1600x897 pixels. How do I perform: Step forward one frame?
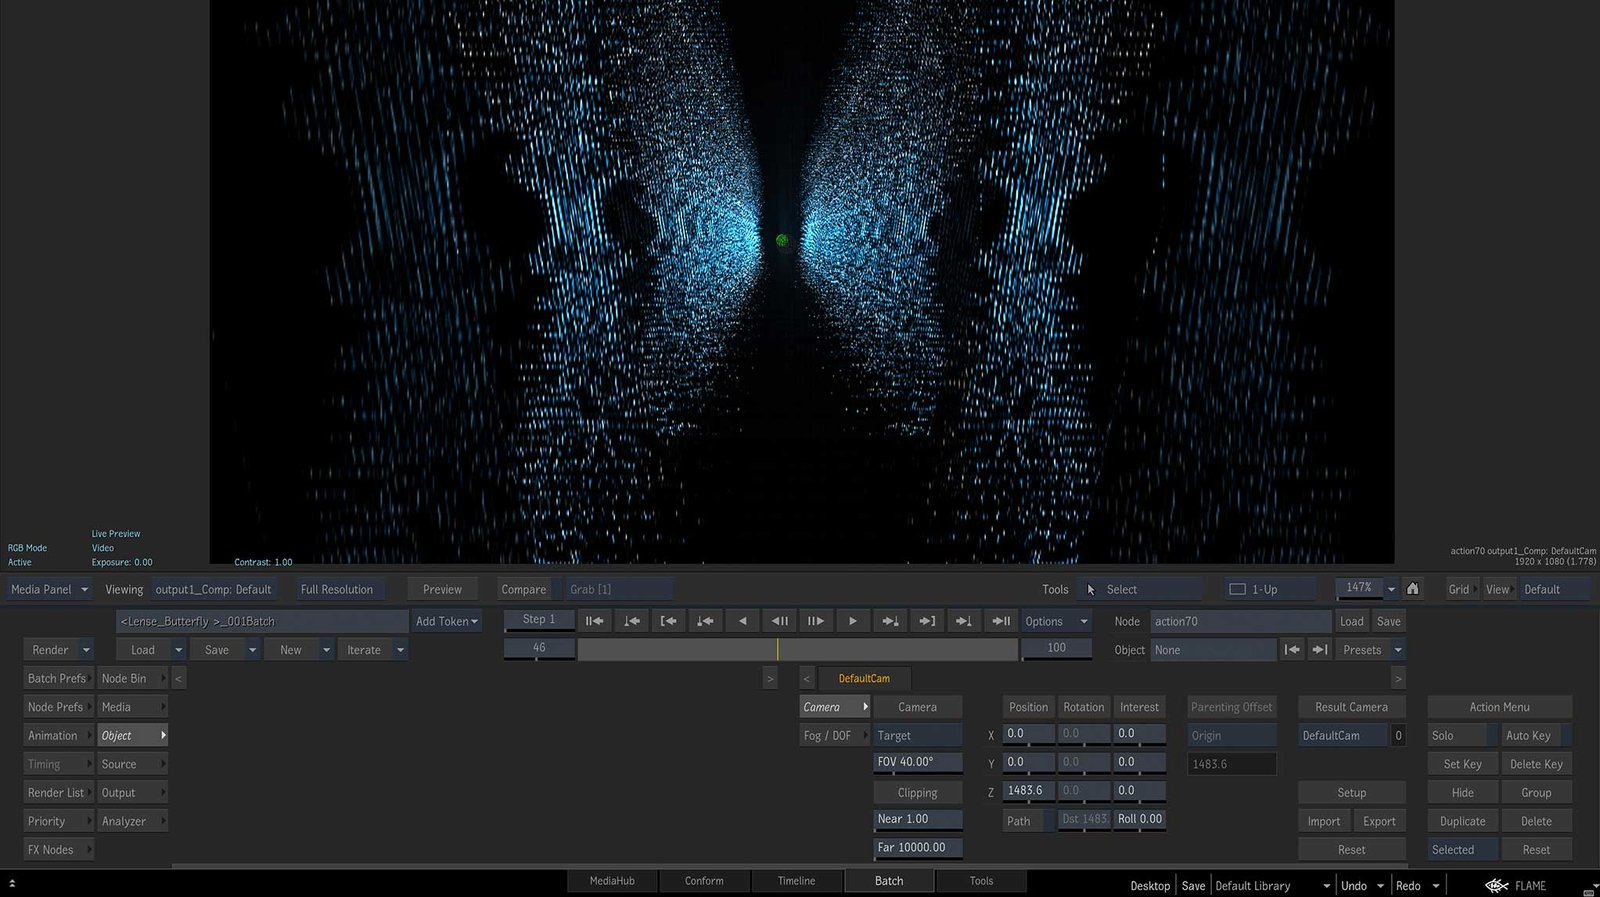point(816,621)
